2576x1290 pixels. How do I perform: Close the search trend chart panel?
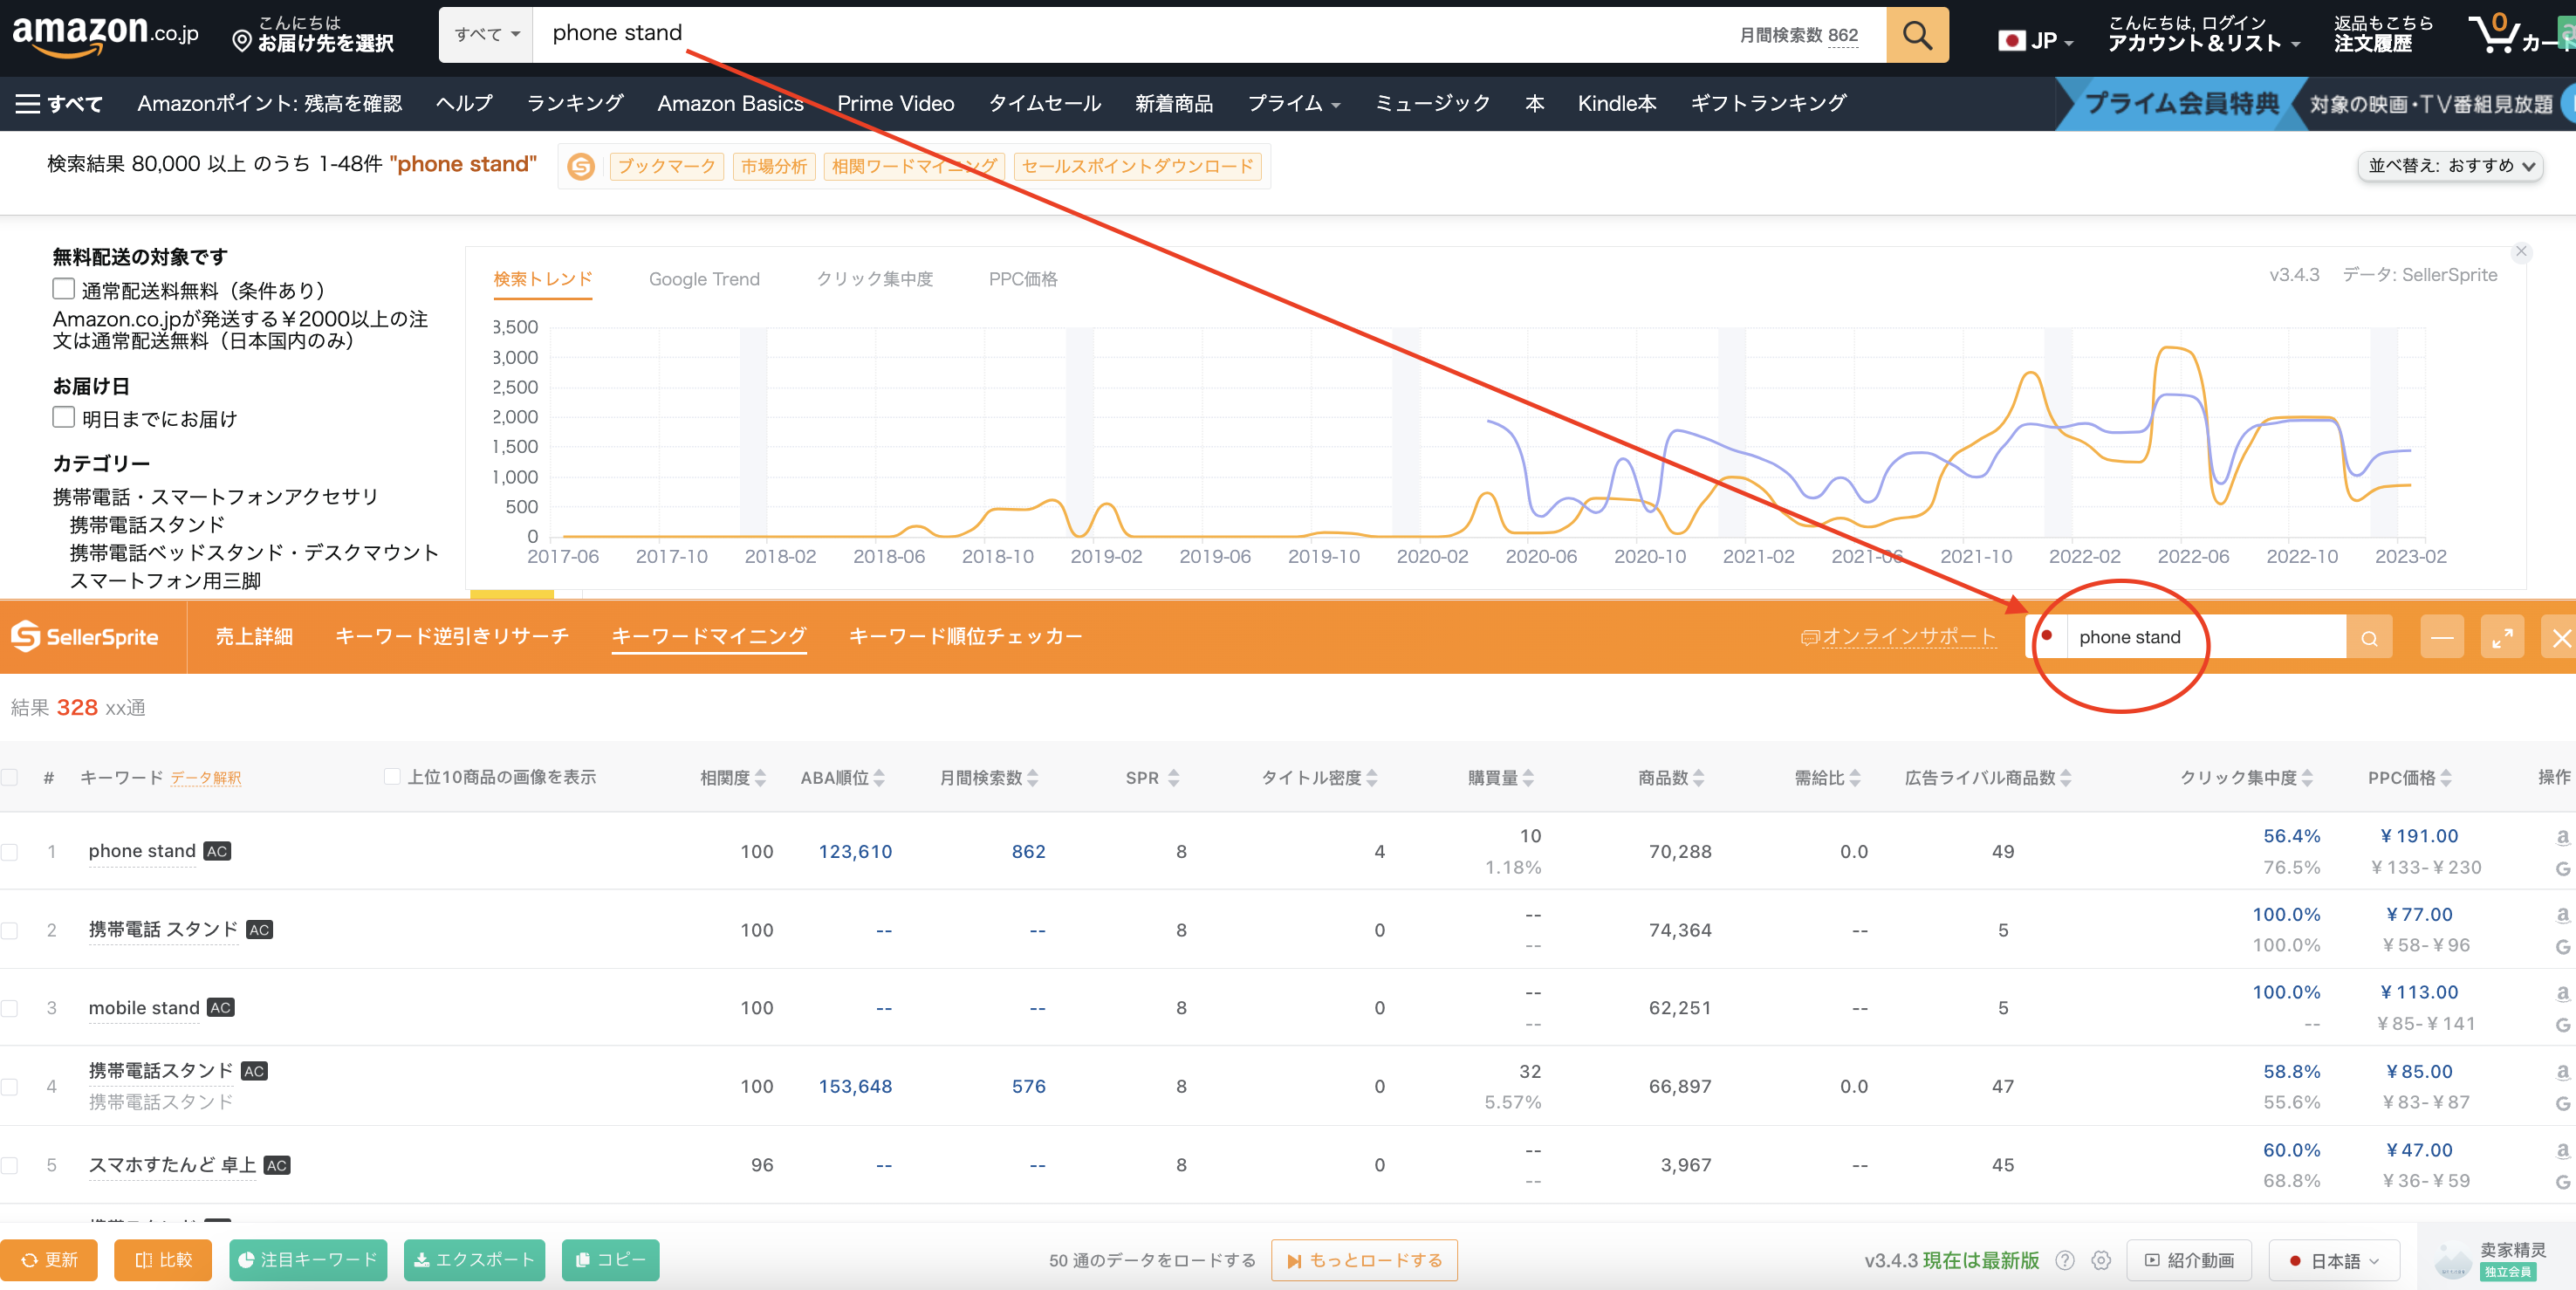click(x=2521, y=252)
